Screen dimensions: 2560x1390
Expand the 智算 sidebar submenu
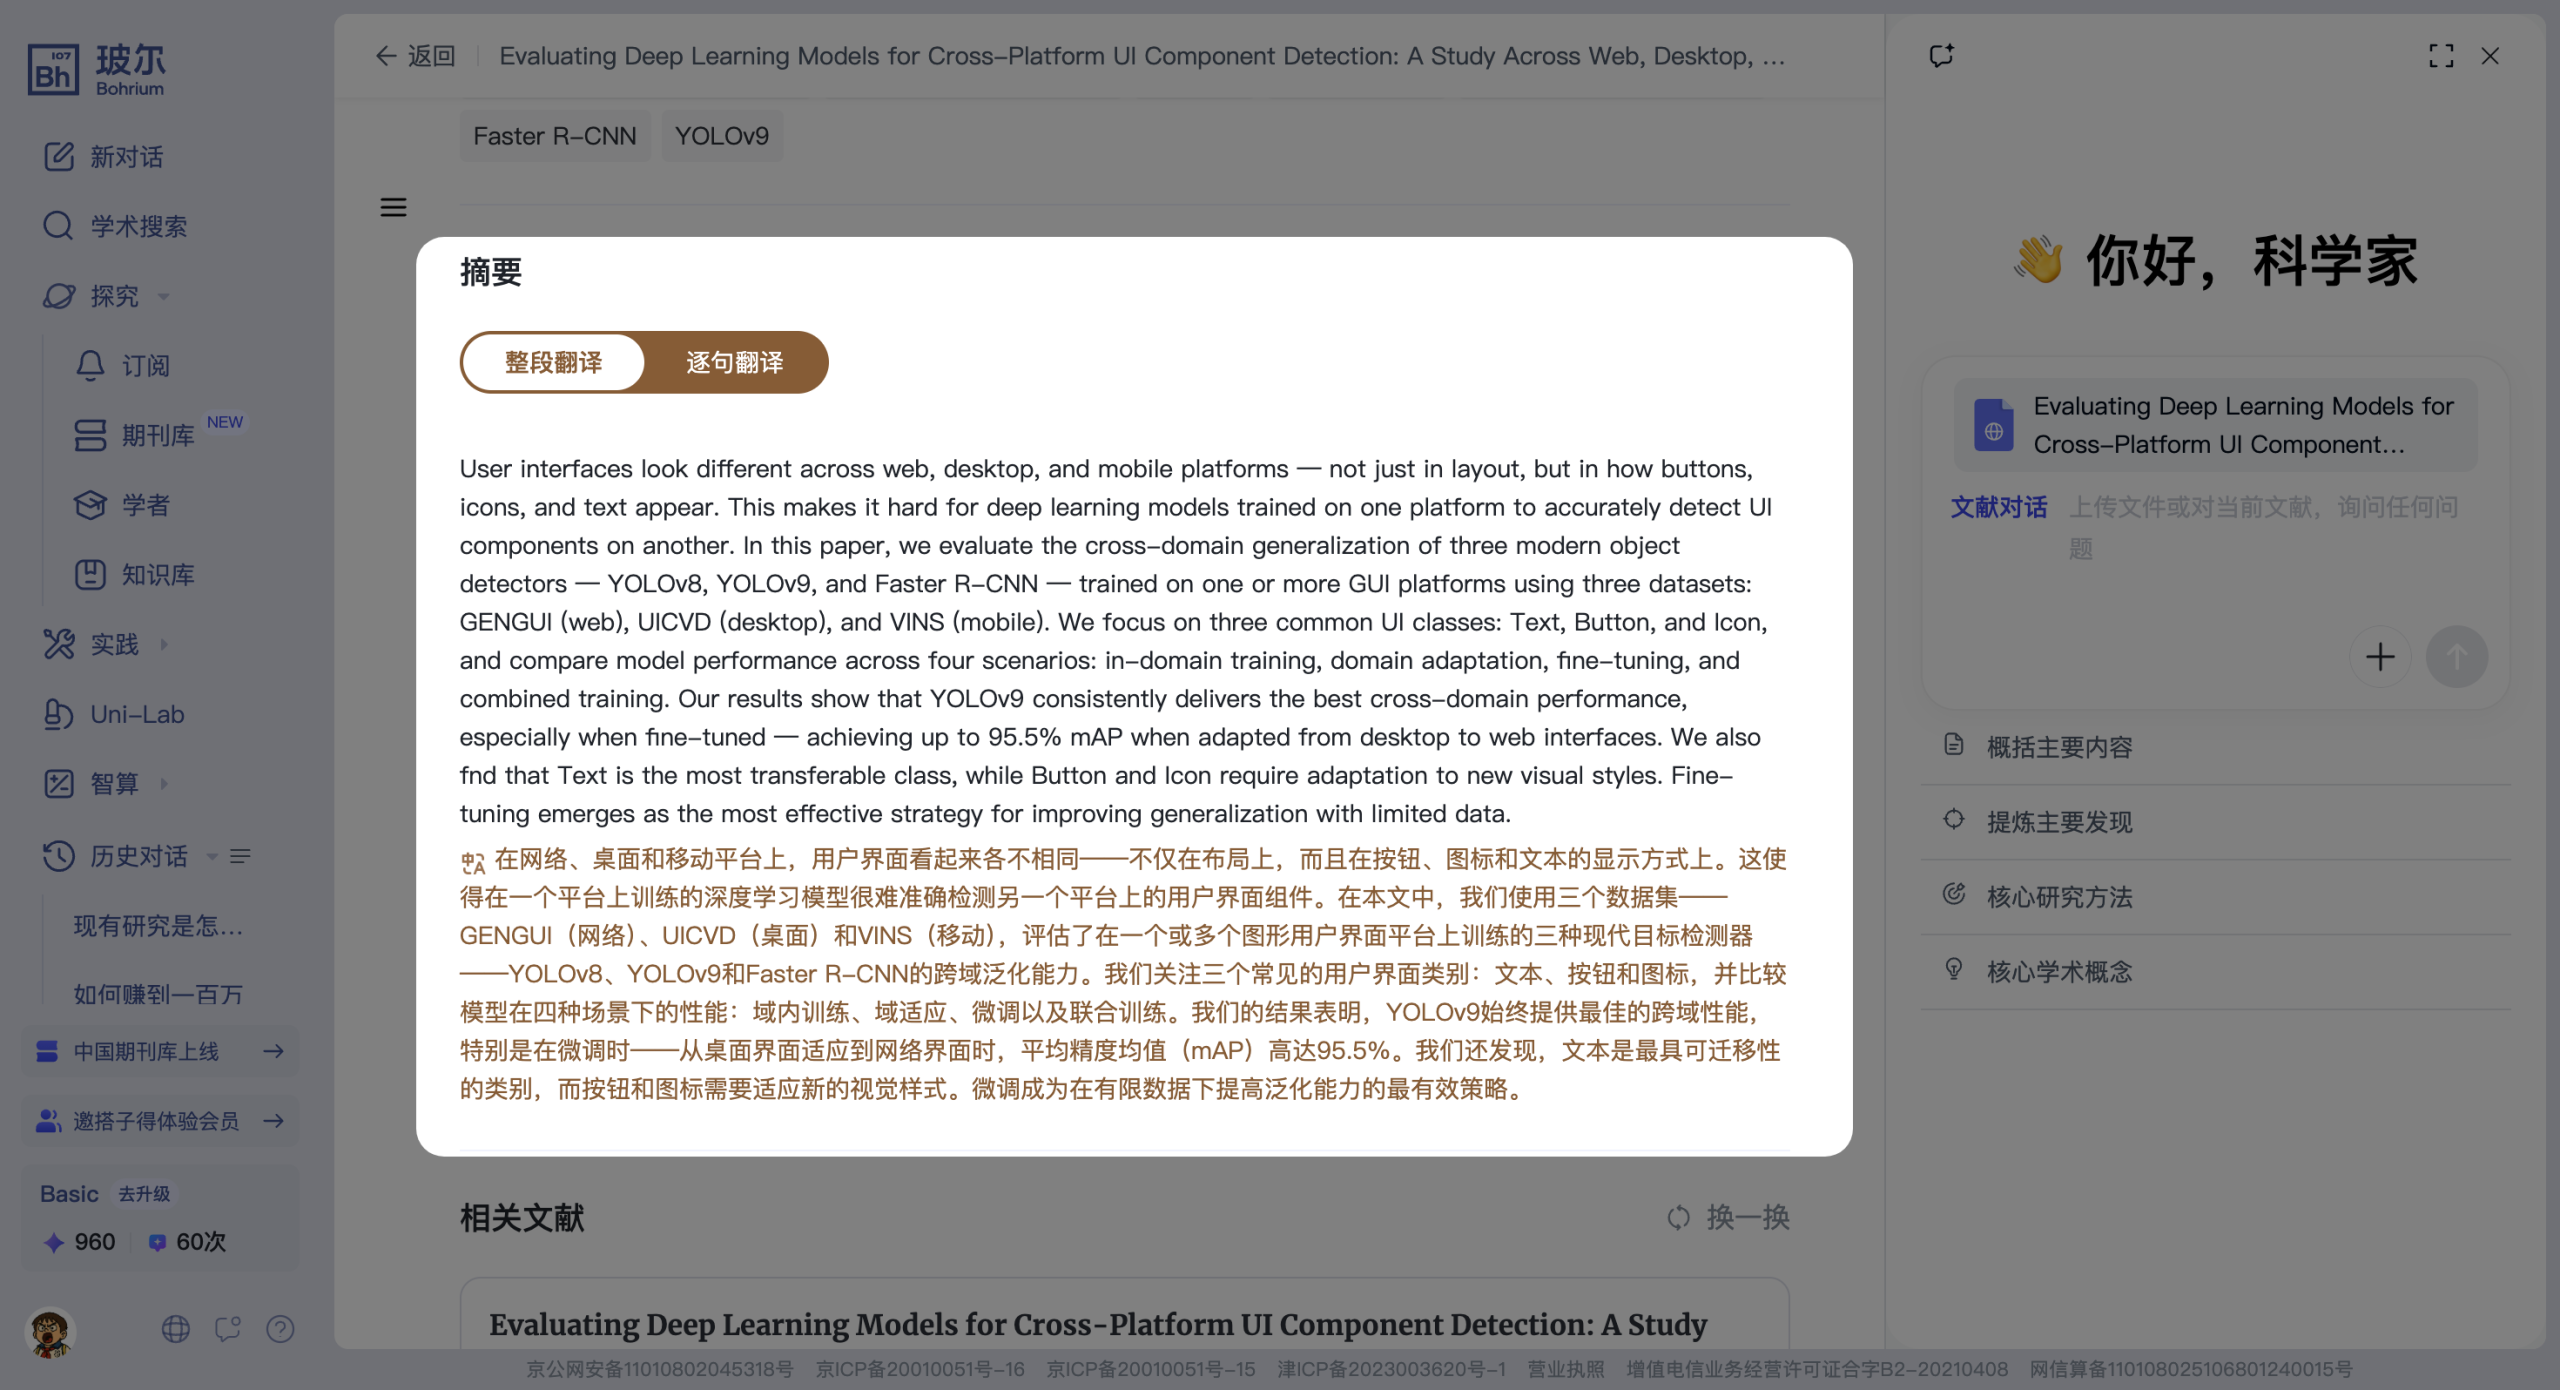[x=115, y=783]
